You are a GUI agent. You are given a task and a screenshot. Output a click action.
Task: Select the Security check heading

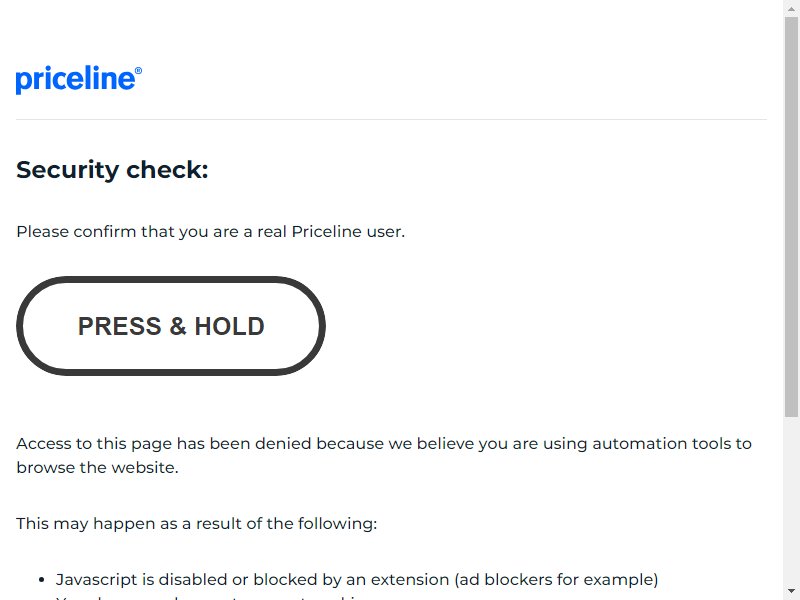(x=112, y=170)
